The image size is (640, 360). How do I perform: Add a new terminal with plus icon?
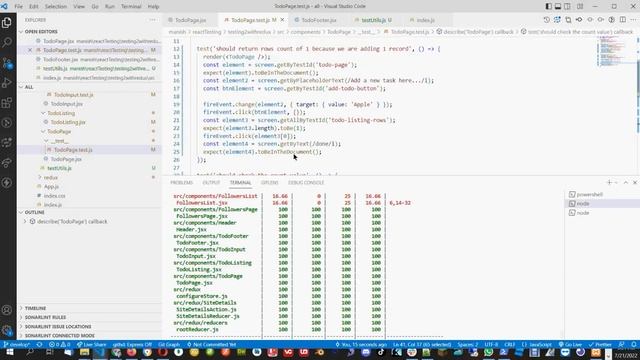click(609, 182)
